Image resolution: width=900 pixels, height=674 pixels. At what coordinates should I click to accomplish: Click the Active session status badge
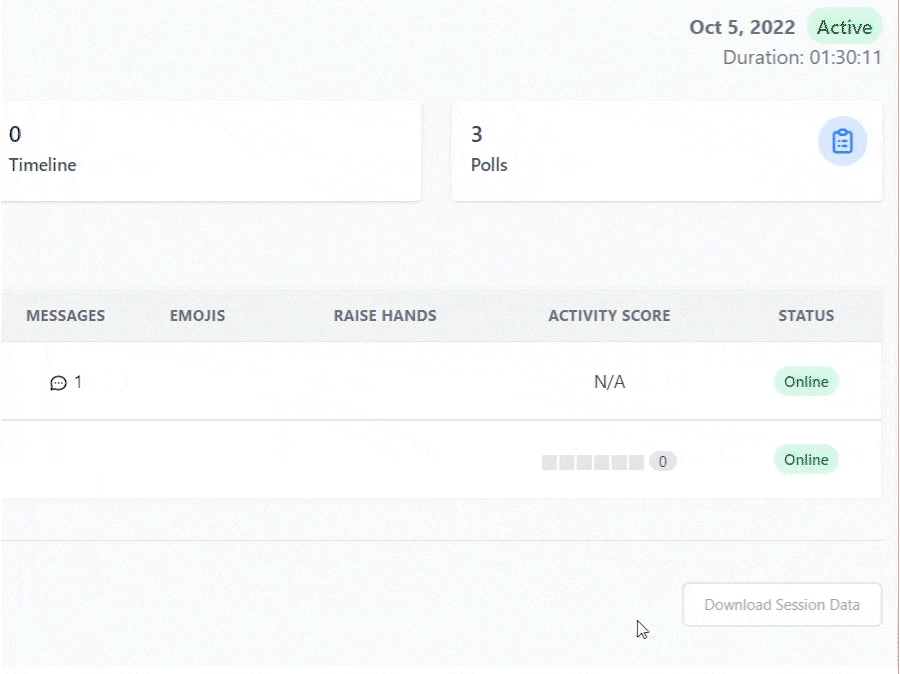844,27
